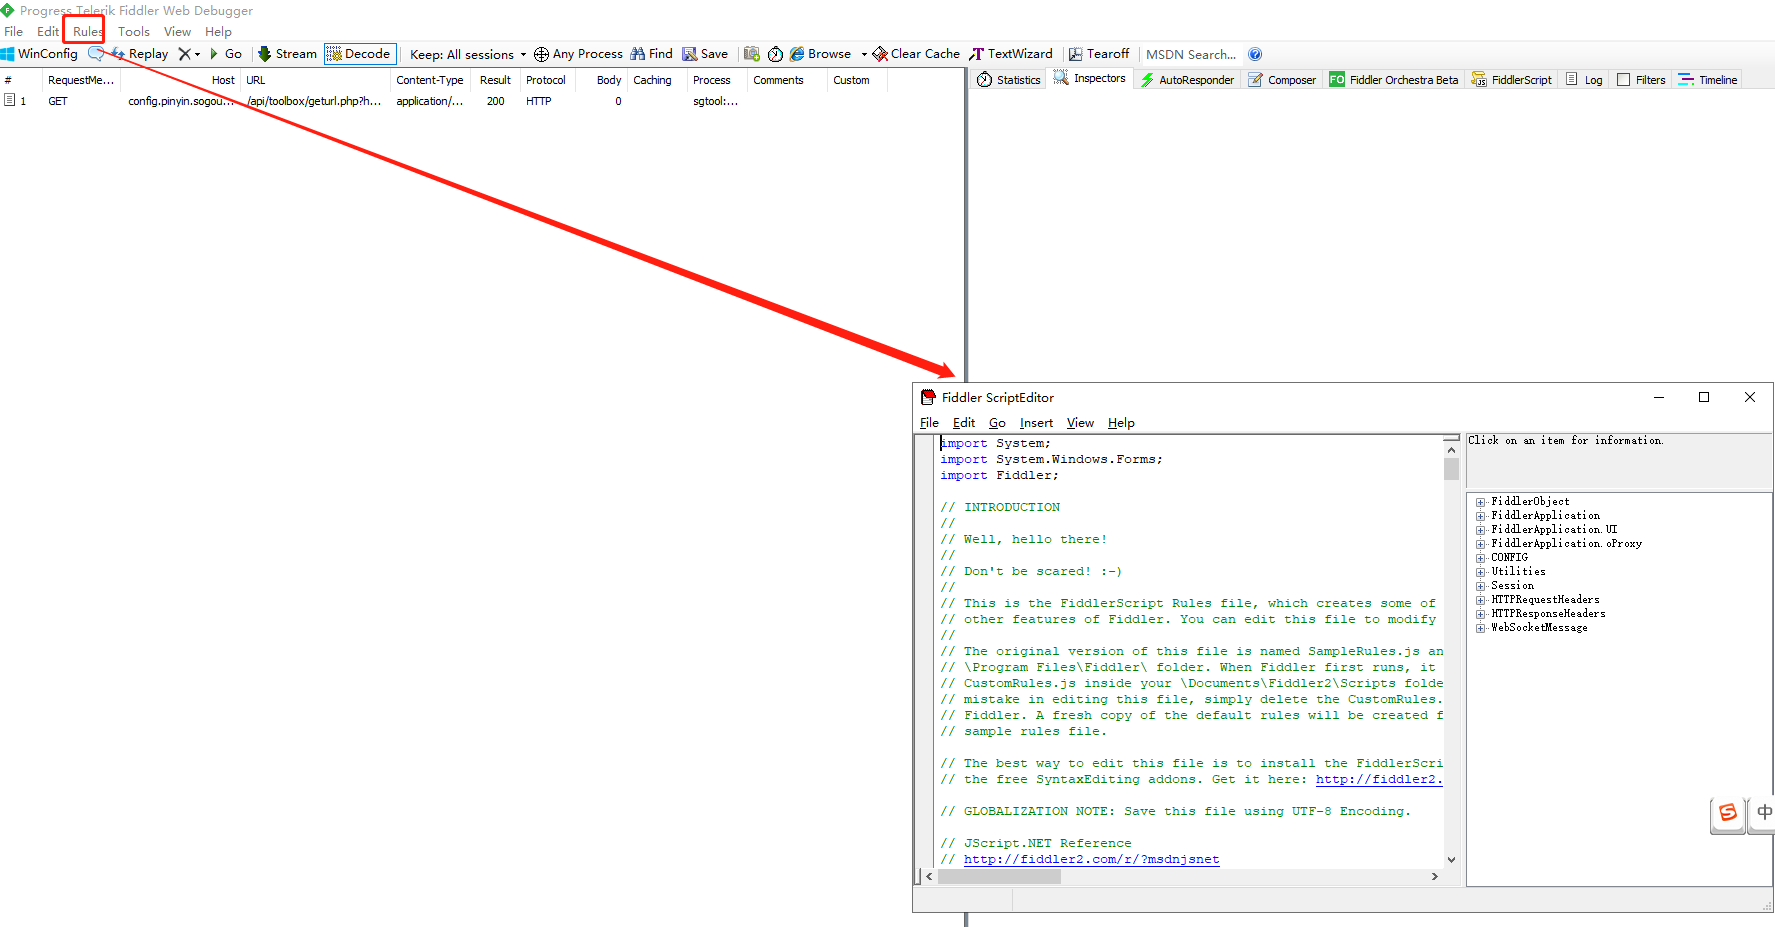The height and width of the screenshot is (927, 1775).
Task: Switch to the Composer tab
Action: point(1282,80)
